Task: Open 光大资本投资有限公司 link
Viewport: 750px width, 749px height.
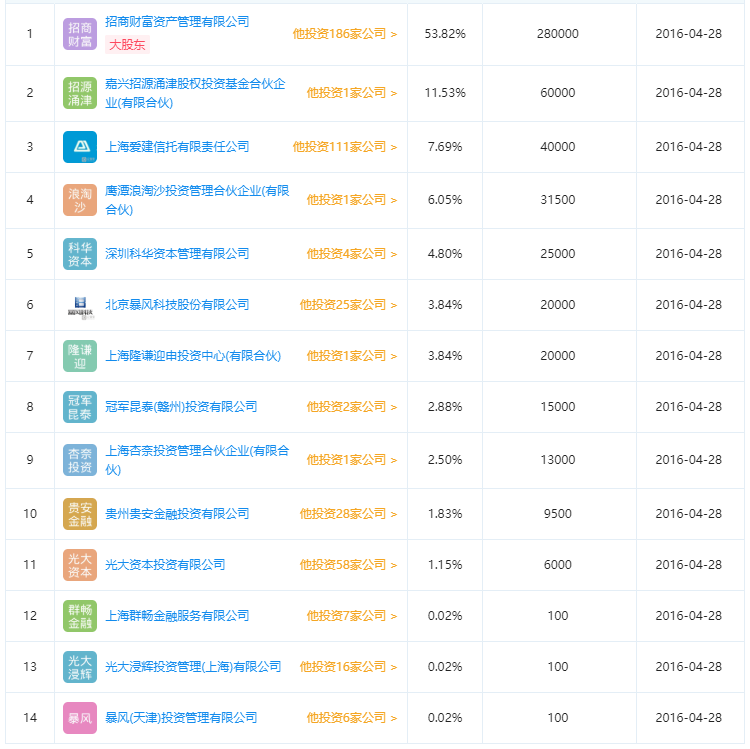Action: pos(165,565)
